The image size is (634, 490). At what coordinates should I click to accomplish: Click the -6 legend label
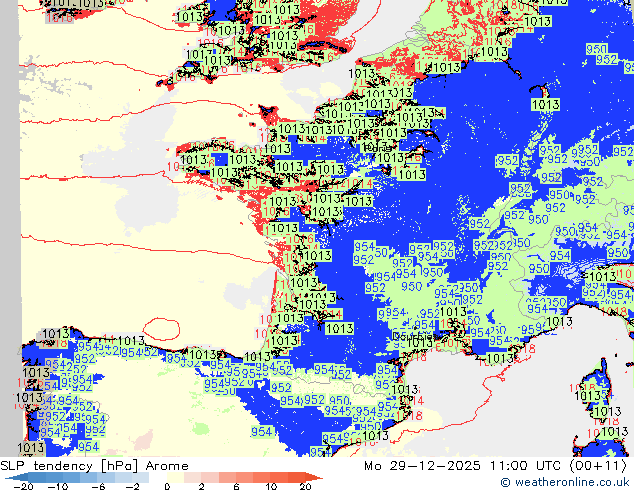(98, 486)
